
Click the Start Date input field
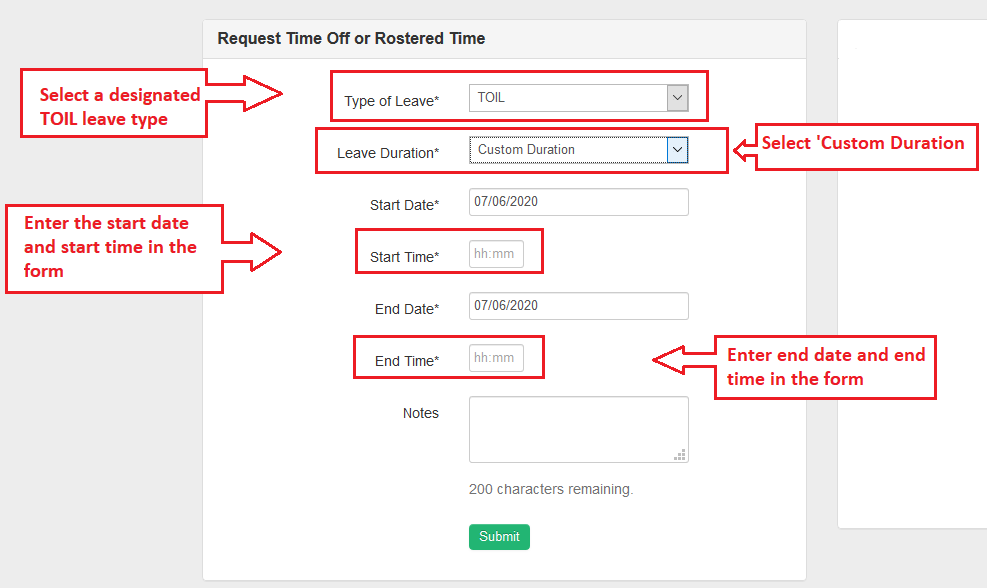578,202
